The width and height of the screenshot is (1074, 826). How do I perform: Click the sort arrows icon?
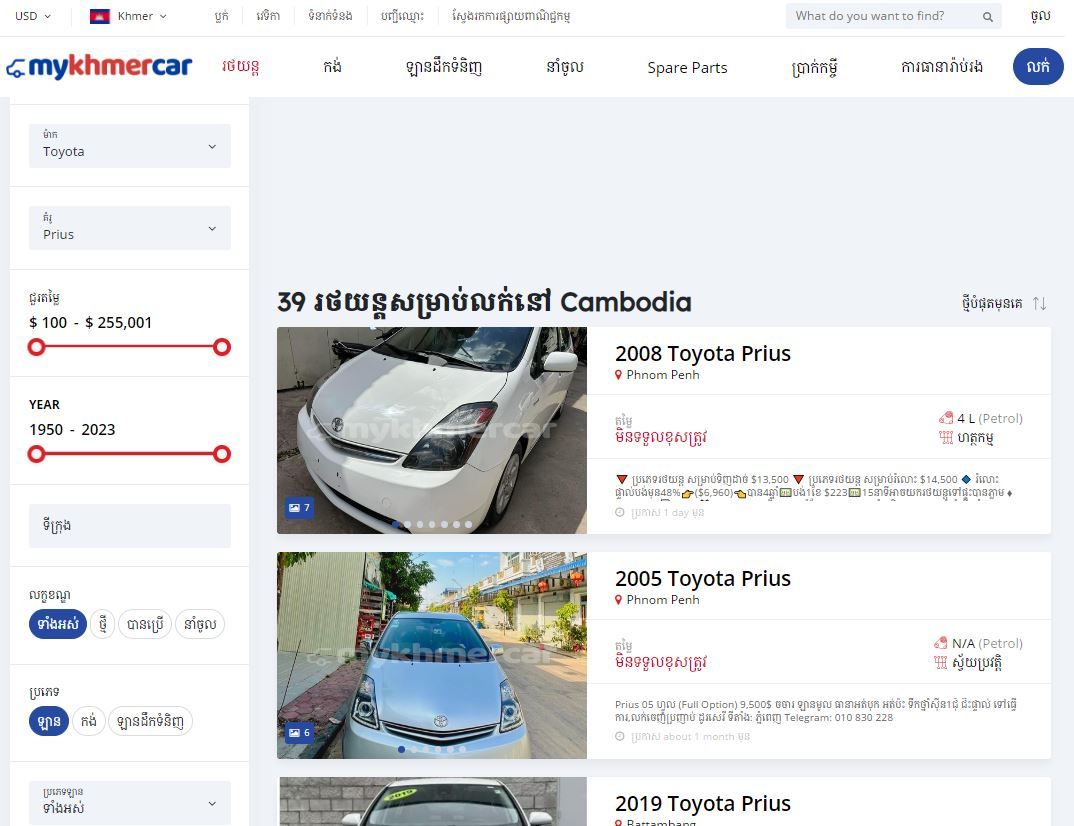(x=1039, y=303)
